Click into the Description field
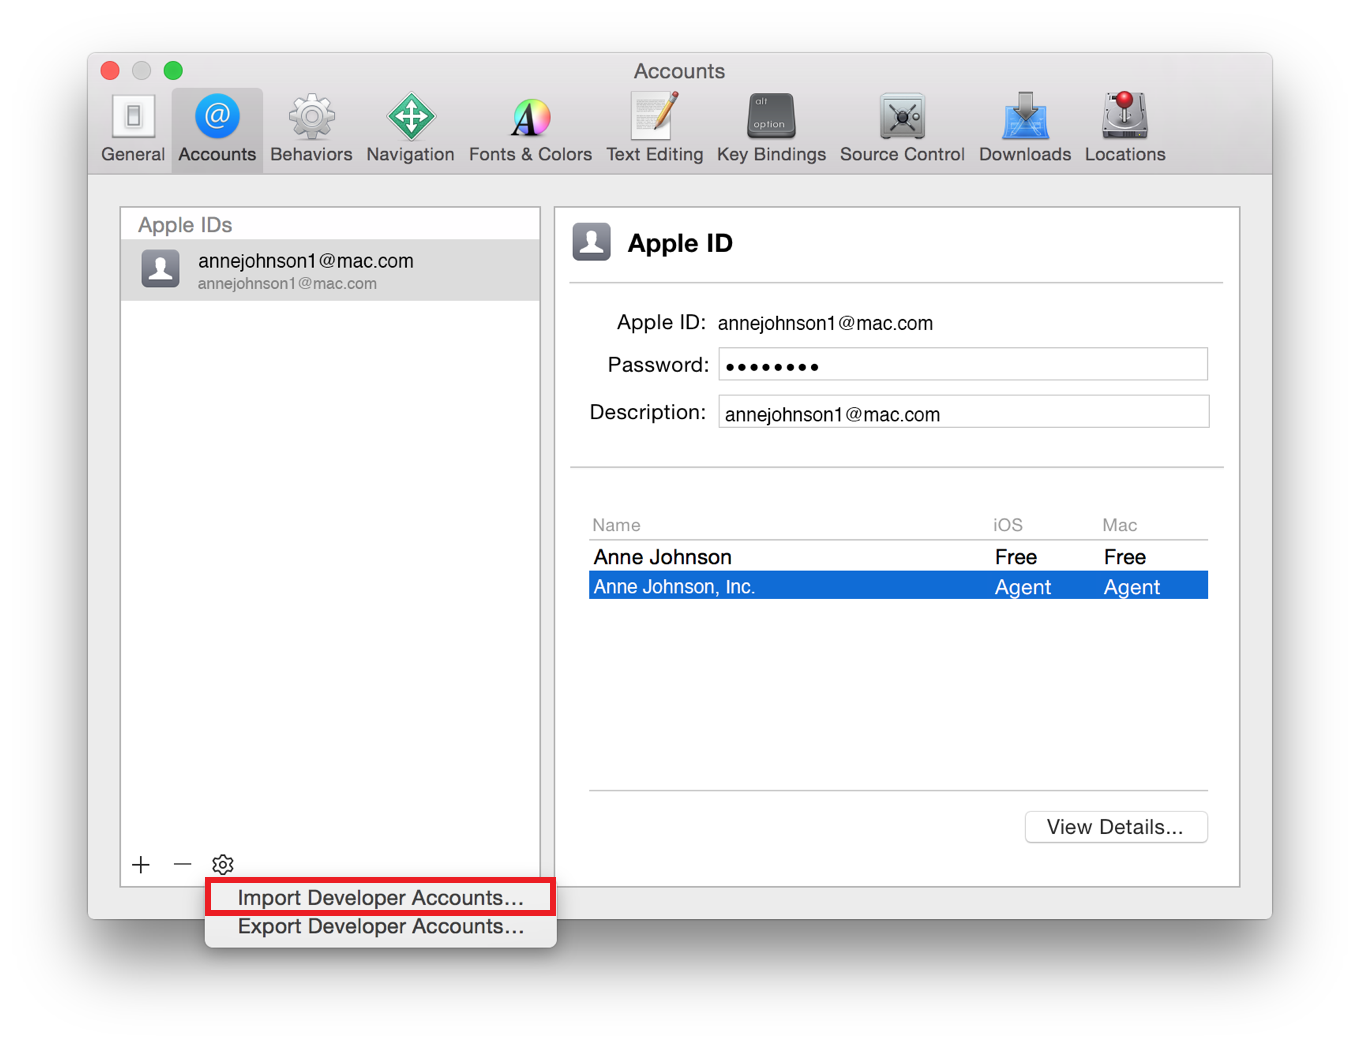 [x=963, y=412]
